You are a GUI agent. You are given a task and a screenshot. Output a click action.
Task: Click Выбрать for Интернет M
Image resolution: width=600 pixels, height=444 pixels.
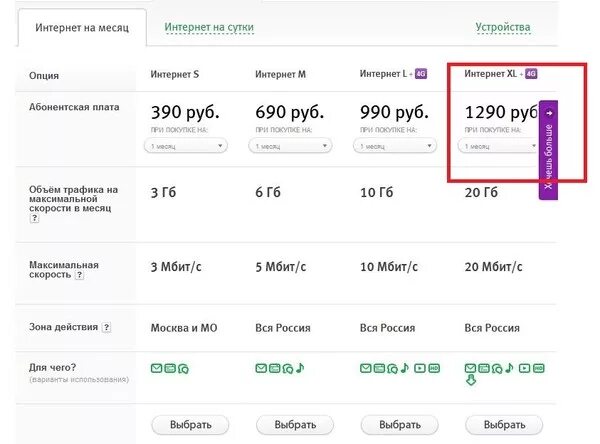pos(295,425)
